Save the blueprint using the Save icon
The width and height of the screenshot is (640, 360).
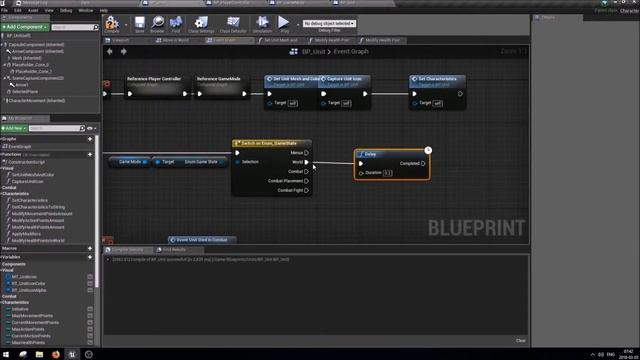coord(140,24)
